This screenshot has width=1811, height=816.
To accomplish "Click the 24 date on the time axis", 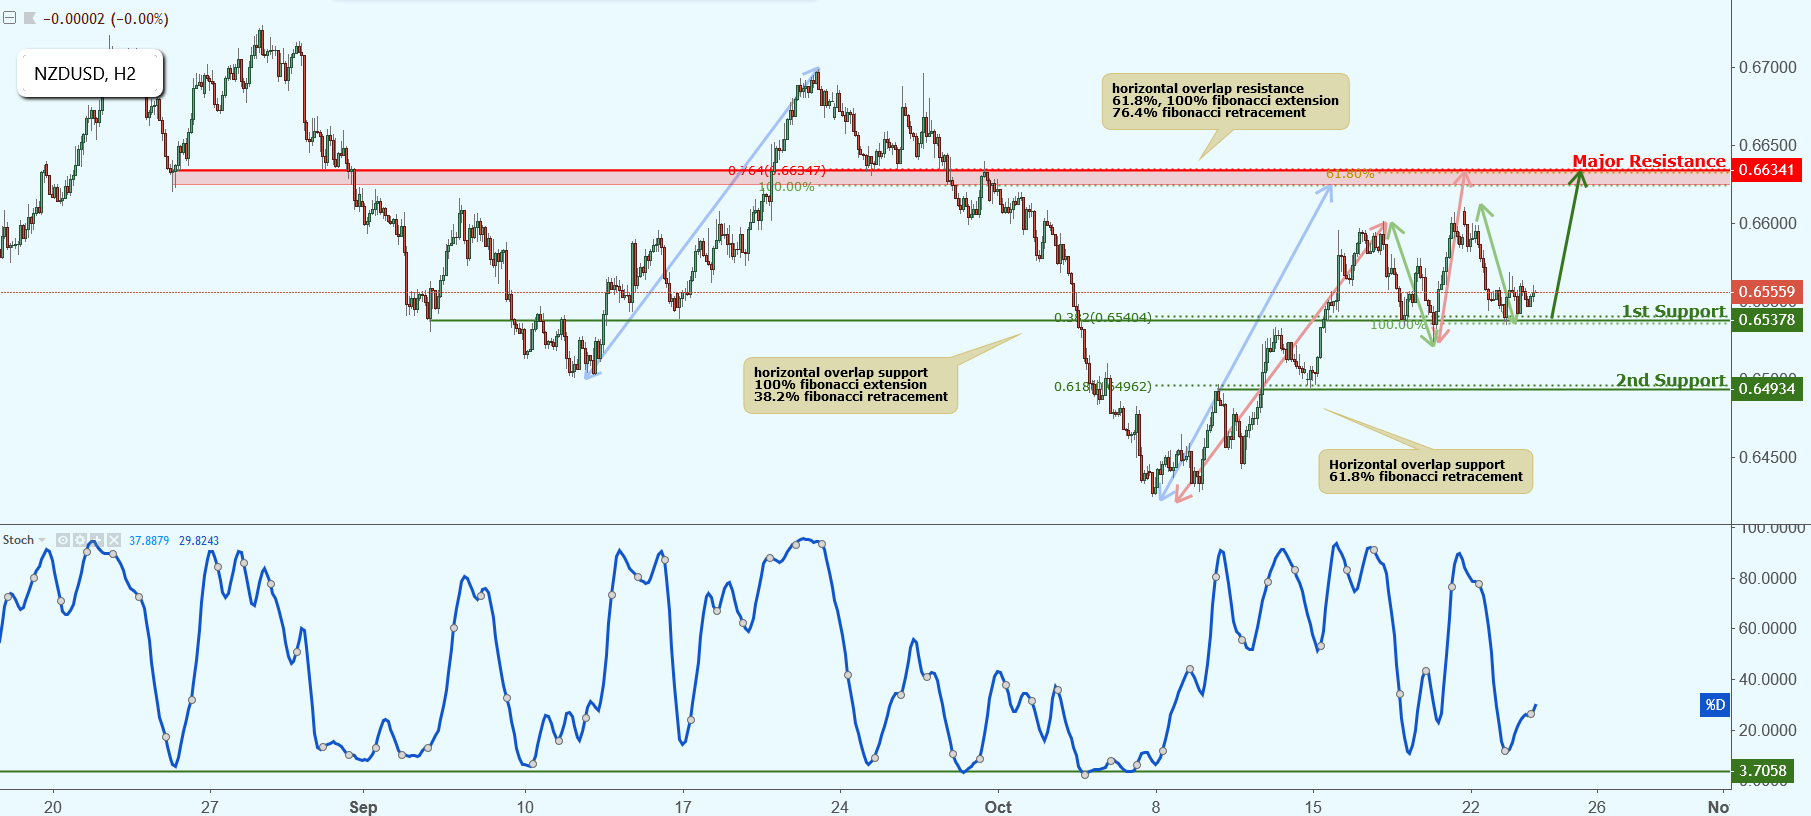I will [840, 807].
